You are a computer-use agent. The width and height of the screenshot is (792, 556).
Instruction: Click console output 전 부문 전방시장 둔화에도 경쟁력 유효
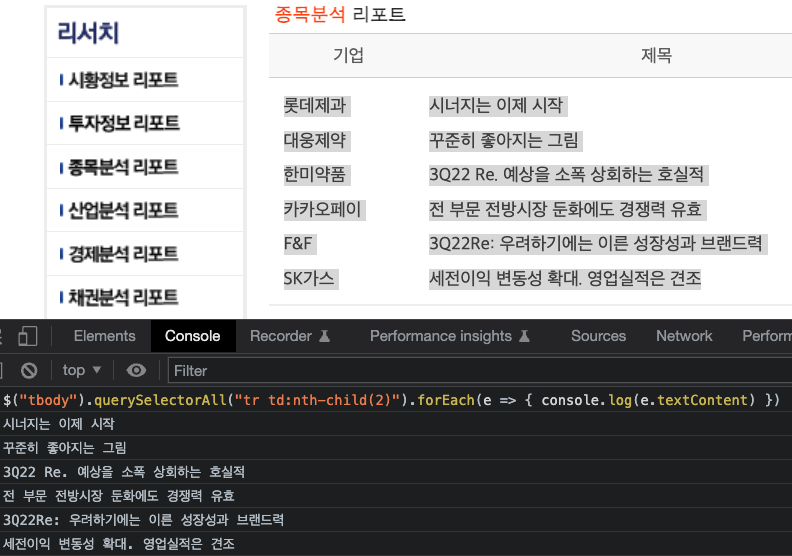(x=119, y=496)
